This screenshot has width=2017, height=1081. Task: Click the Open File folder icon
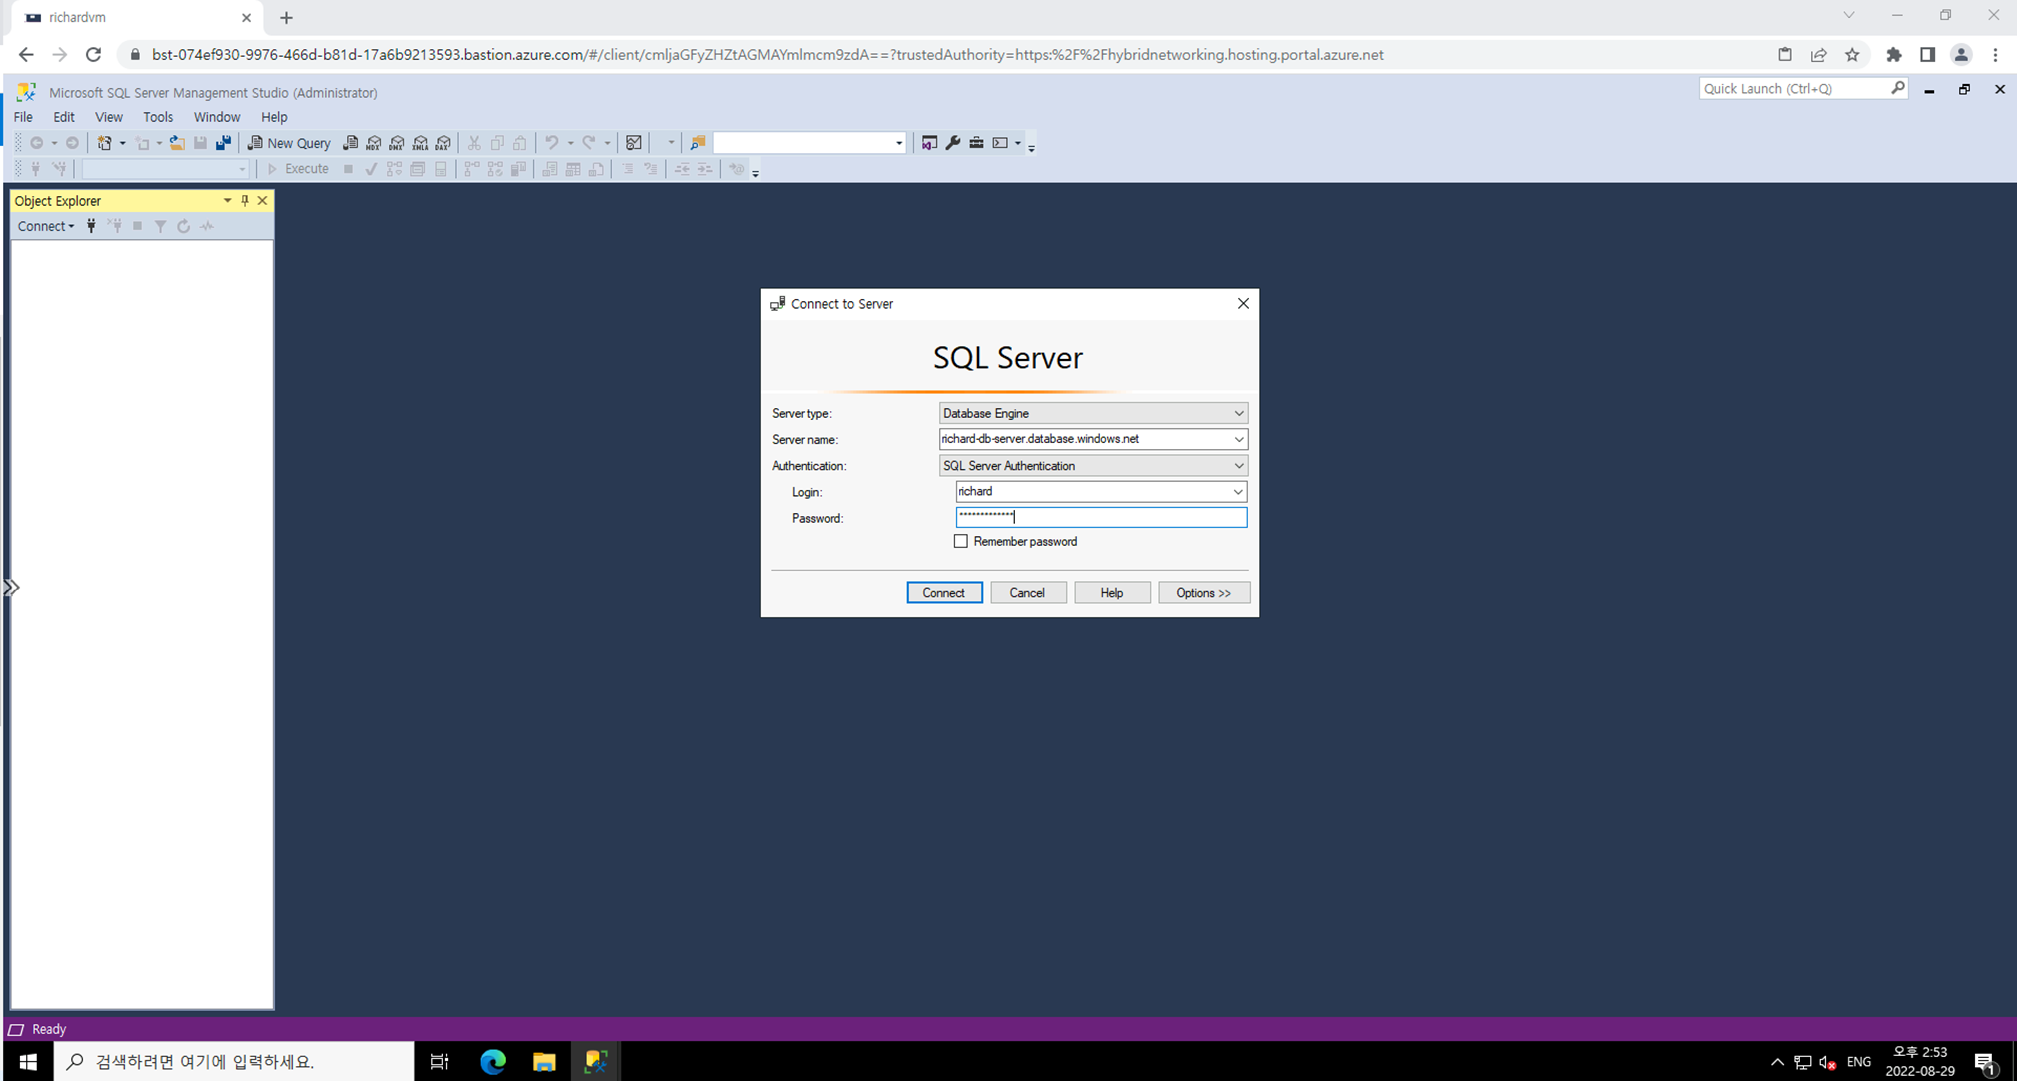177,143
